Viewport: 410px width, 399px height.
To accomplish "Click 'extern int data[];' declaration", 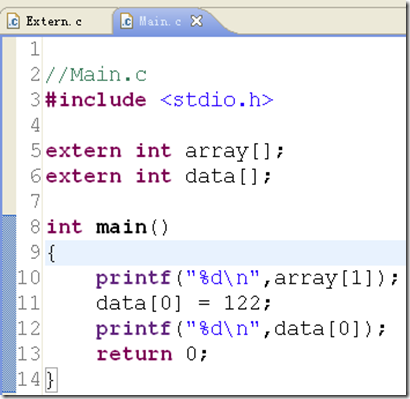I will 158,177.
